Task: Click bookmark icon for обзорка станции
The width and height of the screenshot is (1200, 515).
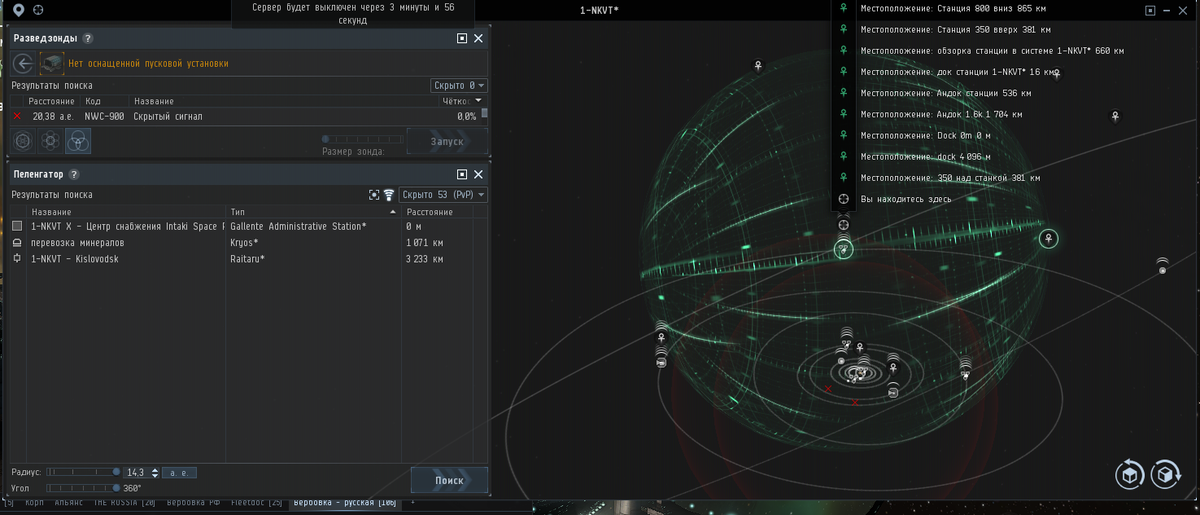Action: (843, 50)
